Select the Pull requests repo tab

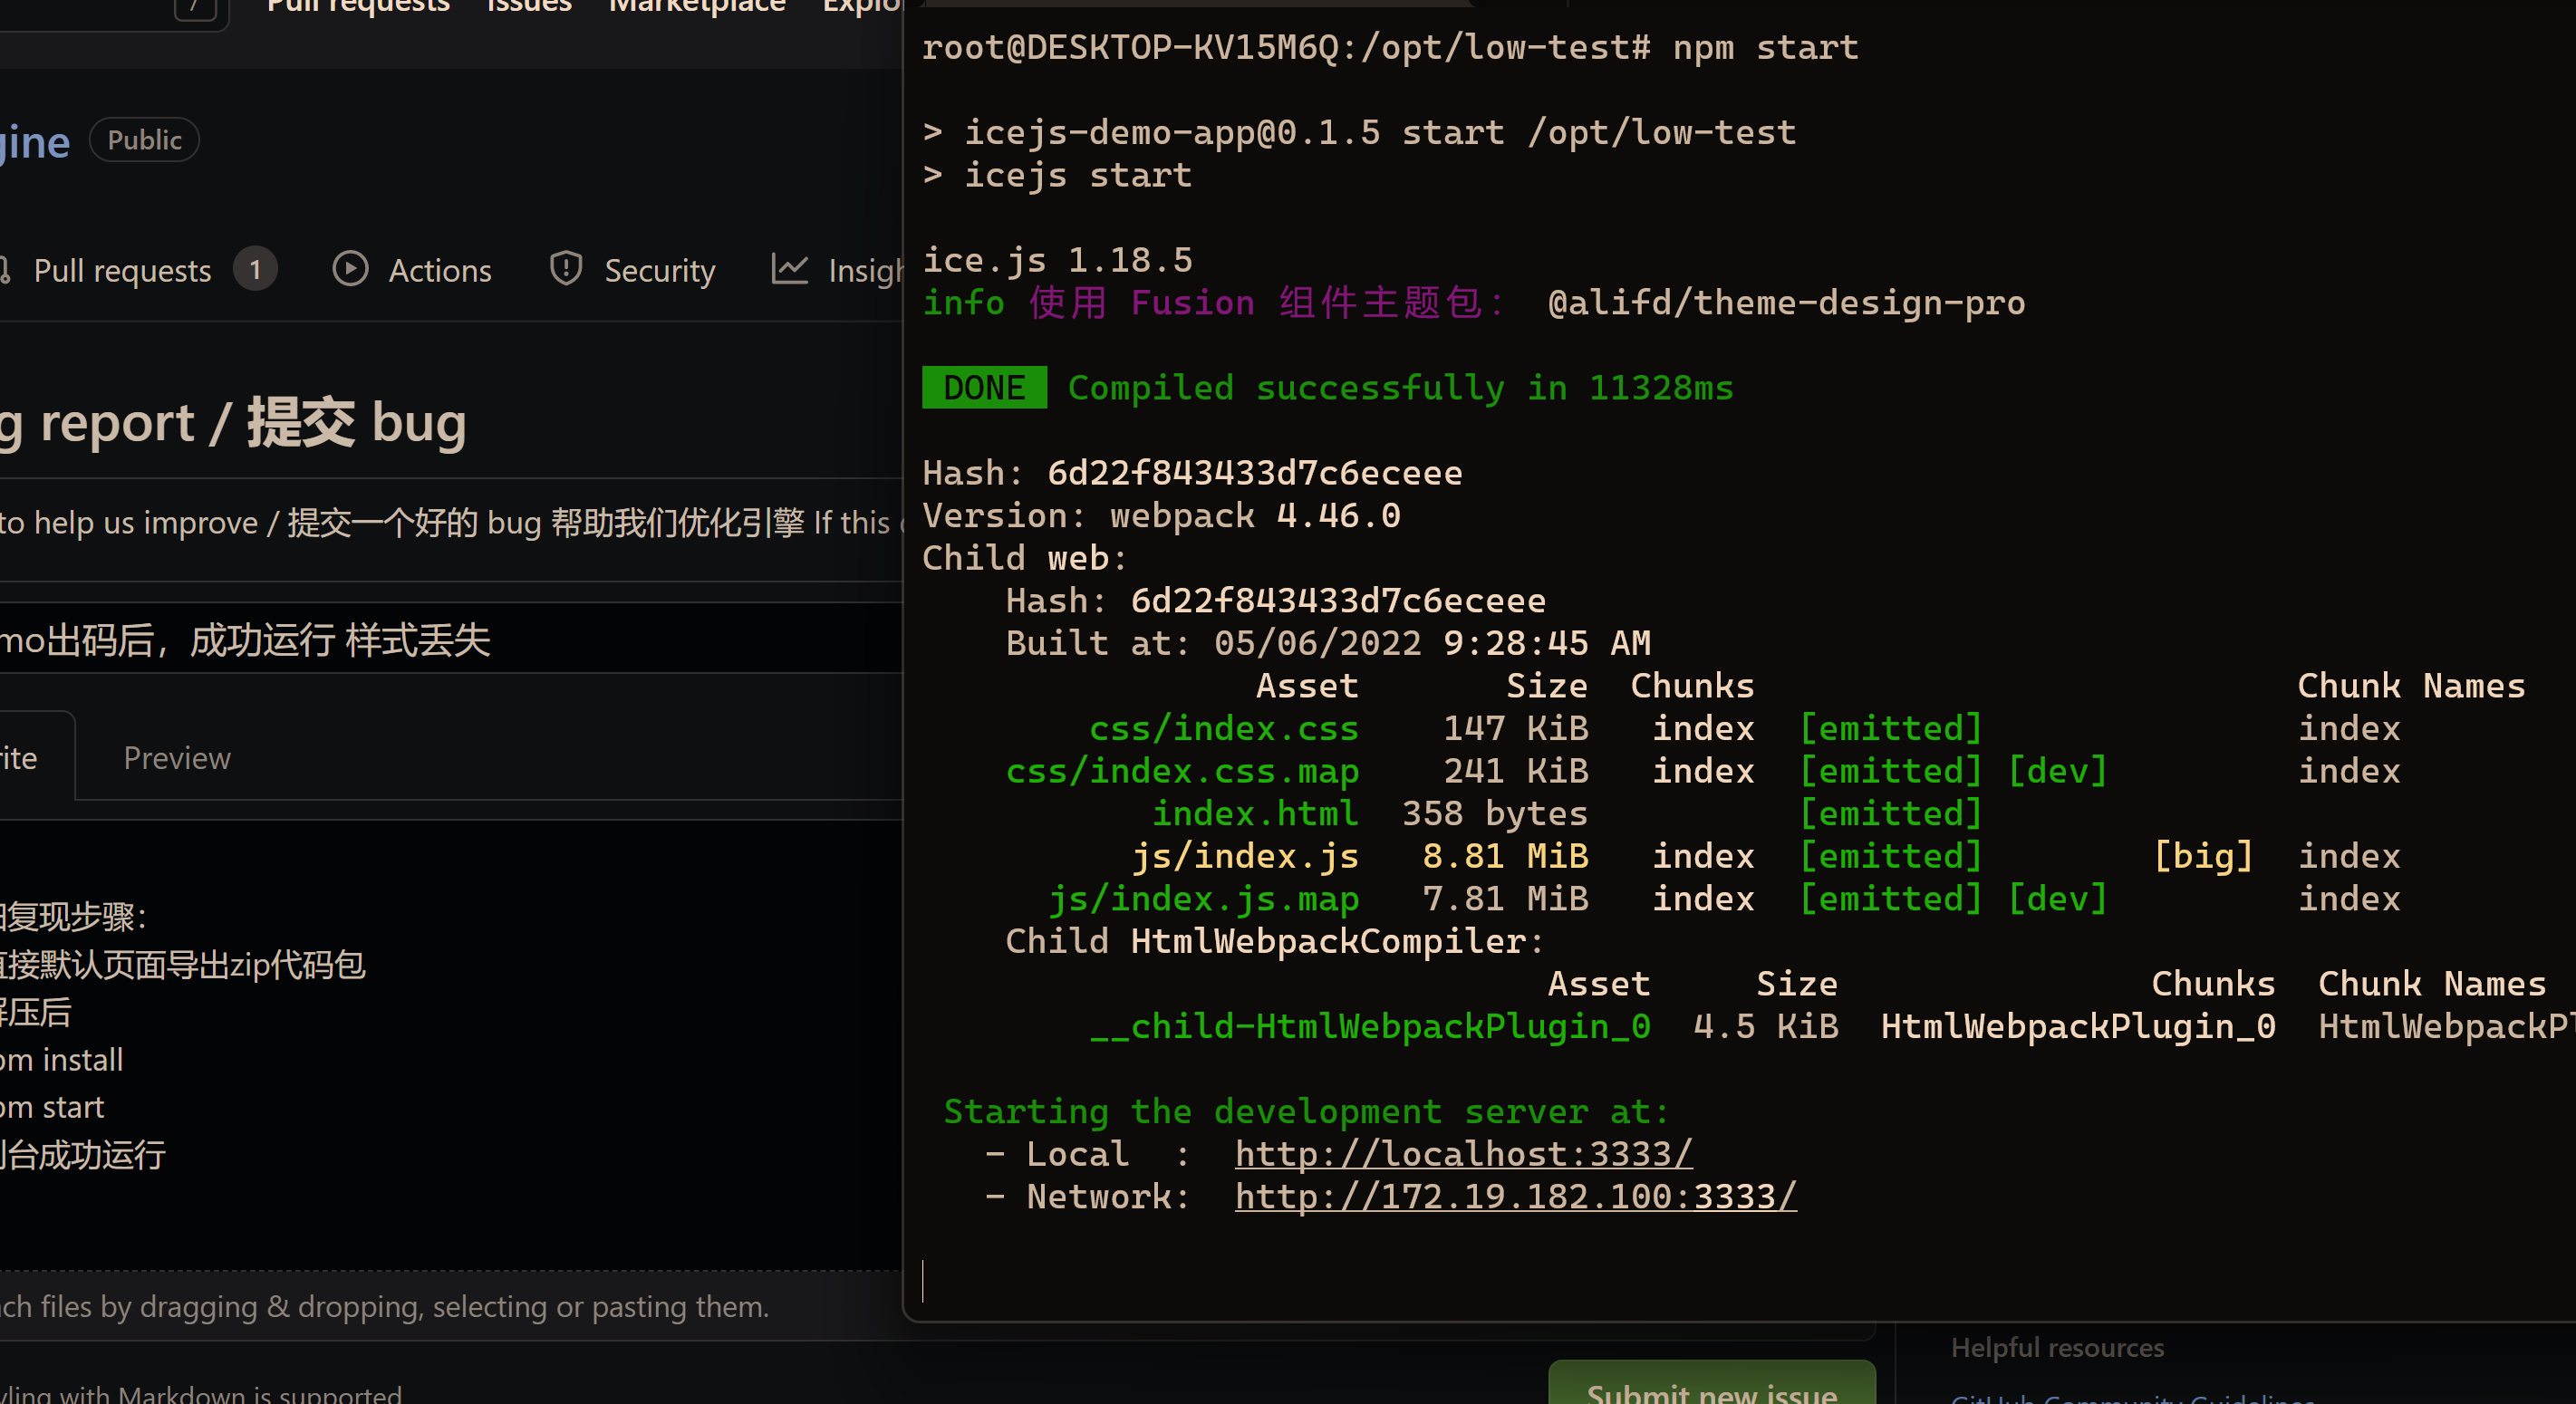click(123, 269)
